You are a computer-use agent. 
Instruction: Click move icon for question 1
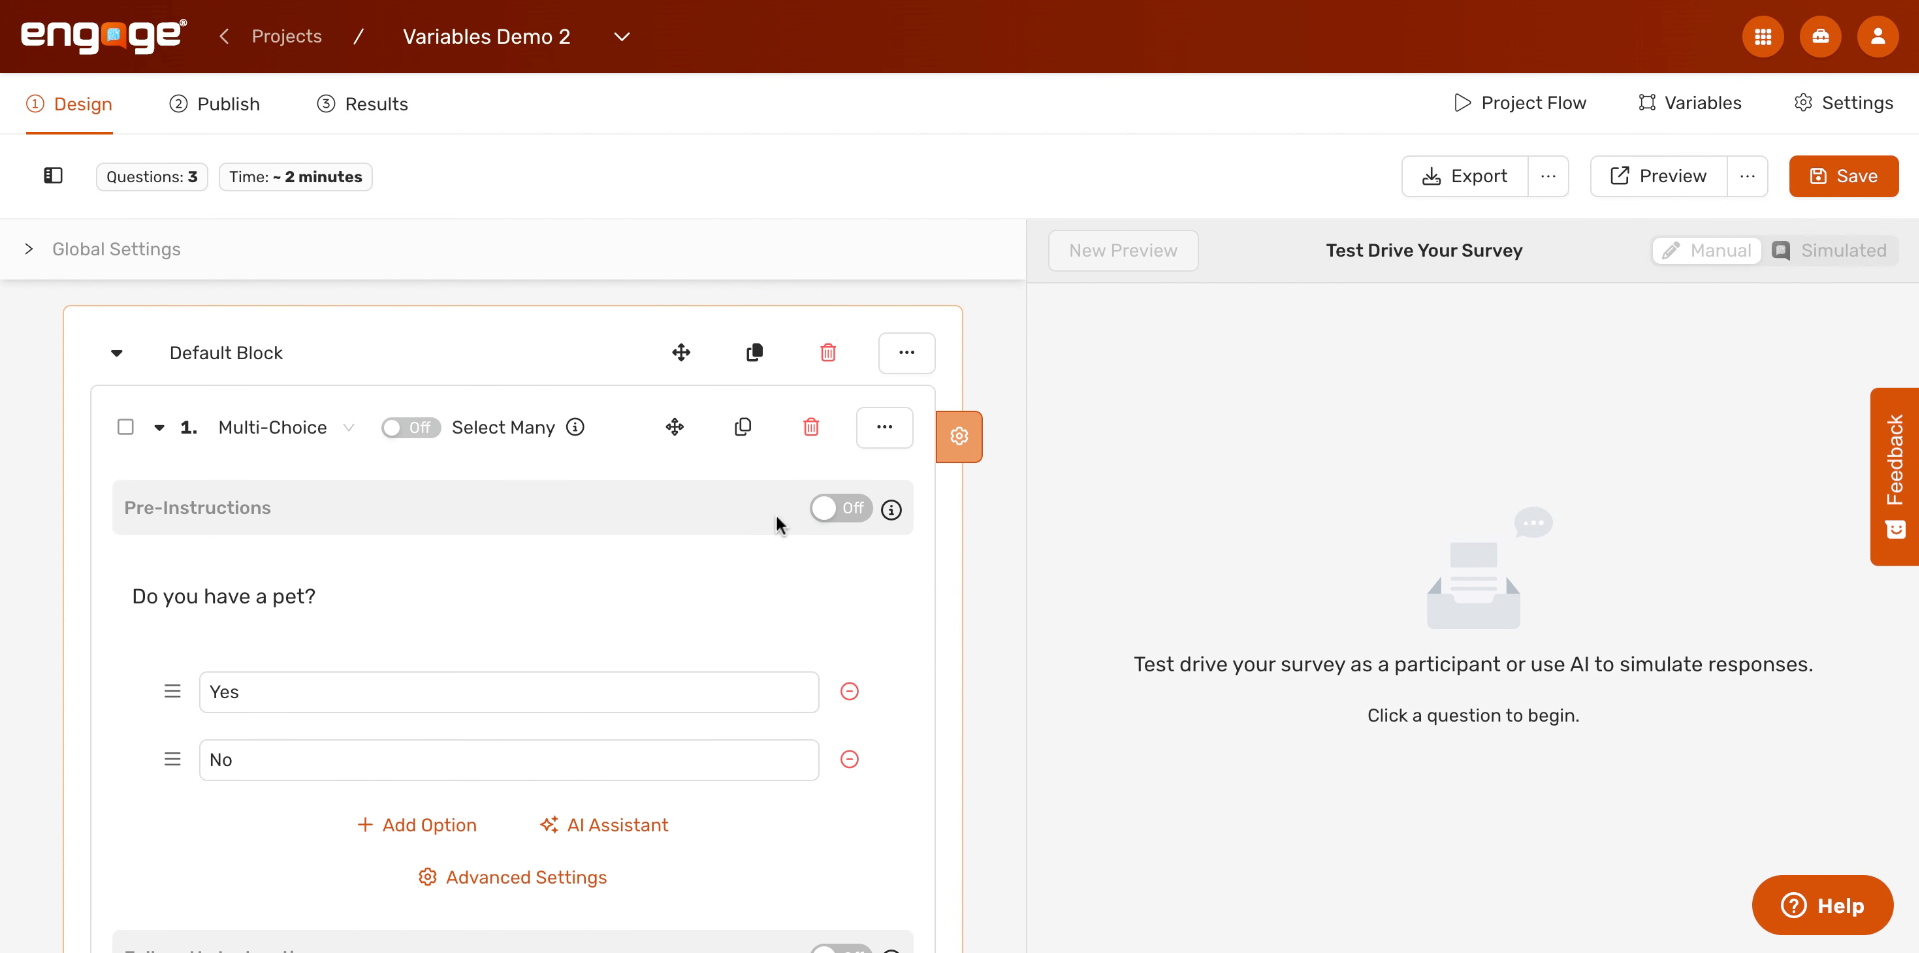coord(675,427)
